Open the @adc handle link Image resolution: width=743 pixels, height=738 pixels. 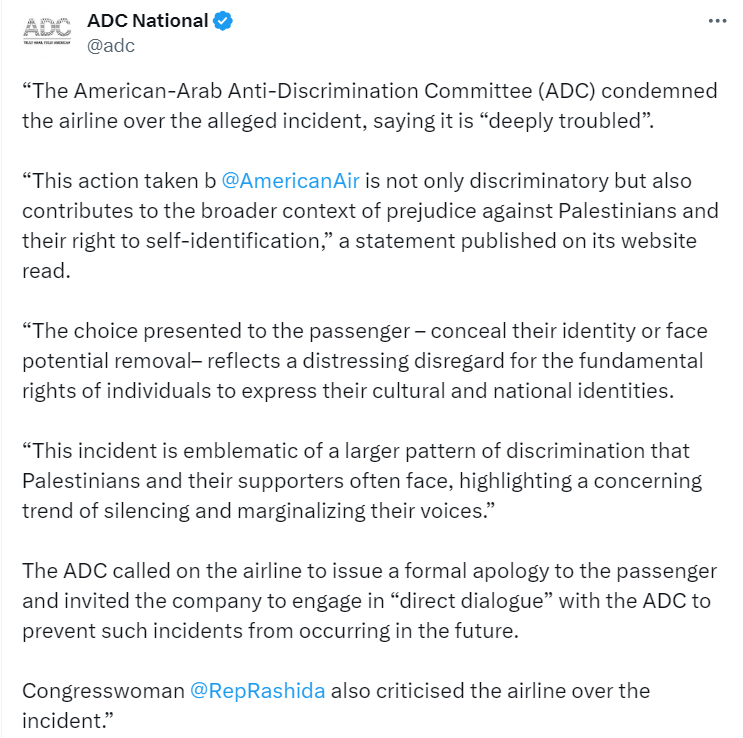111,46
